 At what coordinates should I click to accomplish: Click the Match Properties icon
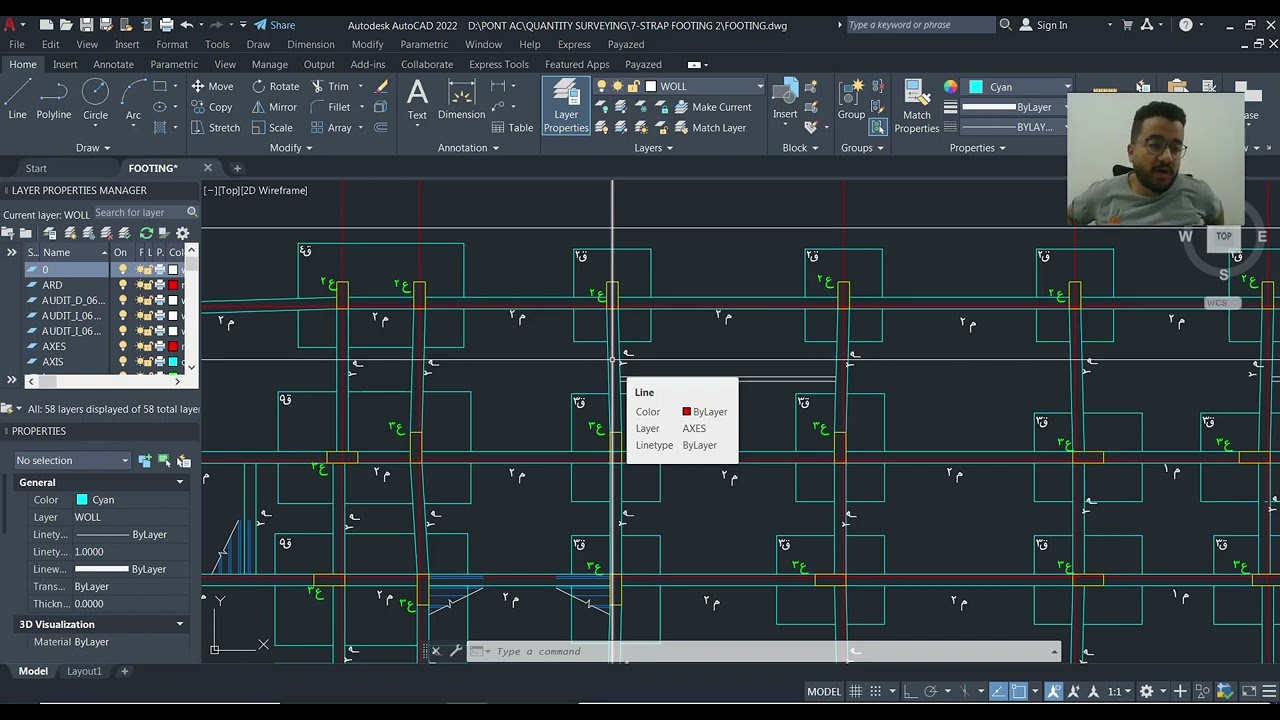(916, 106)
